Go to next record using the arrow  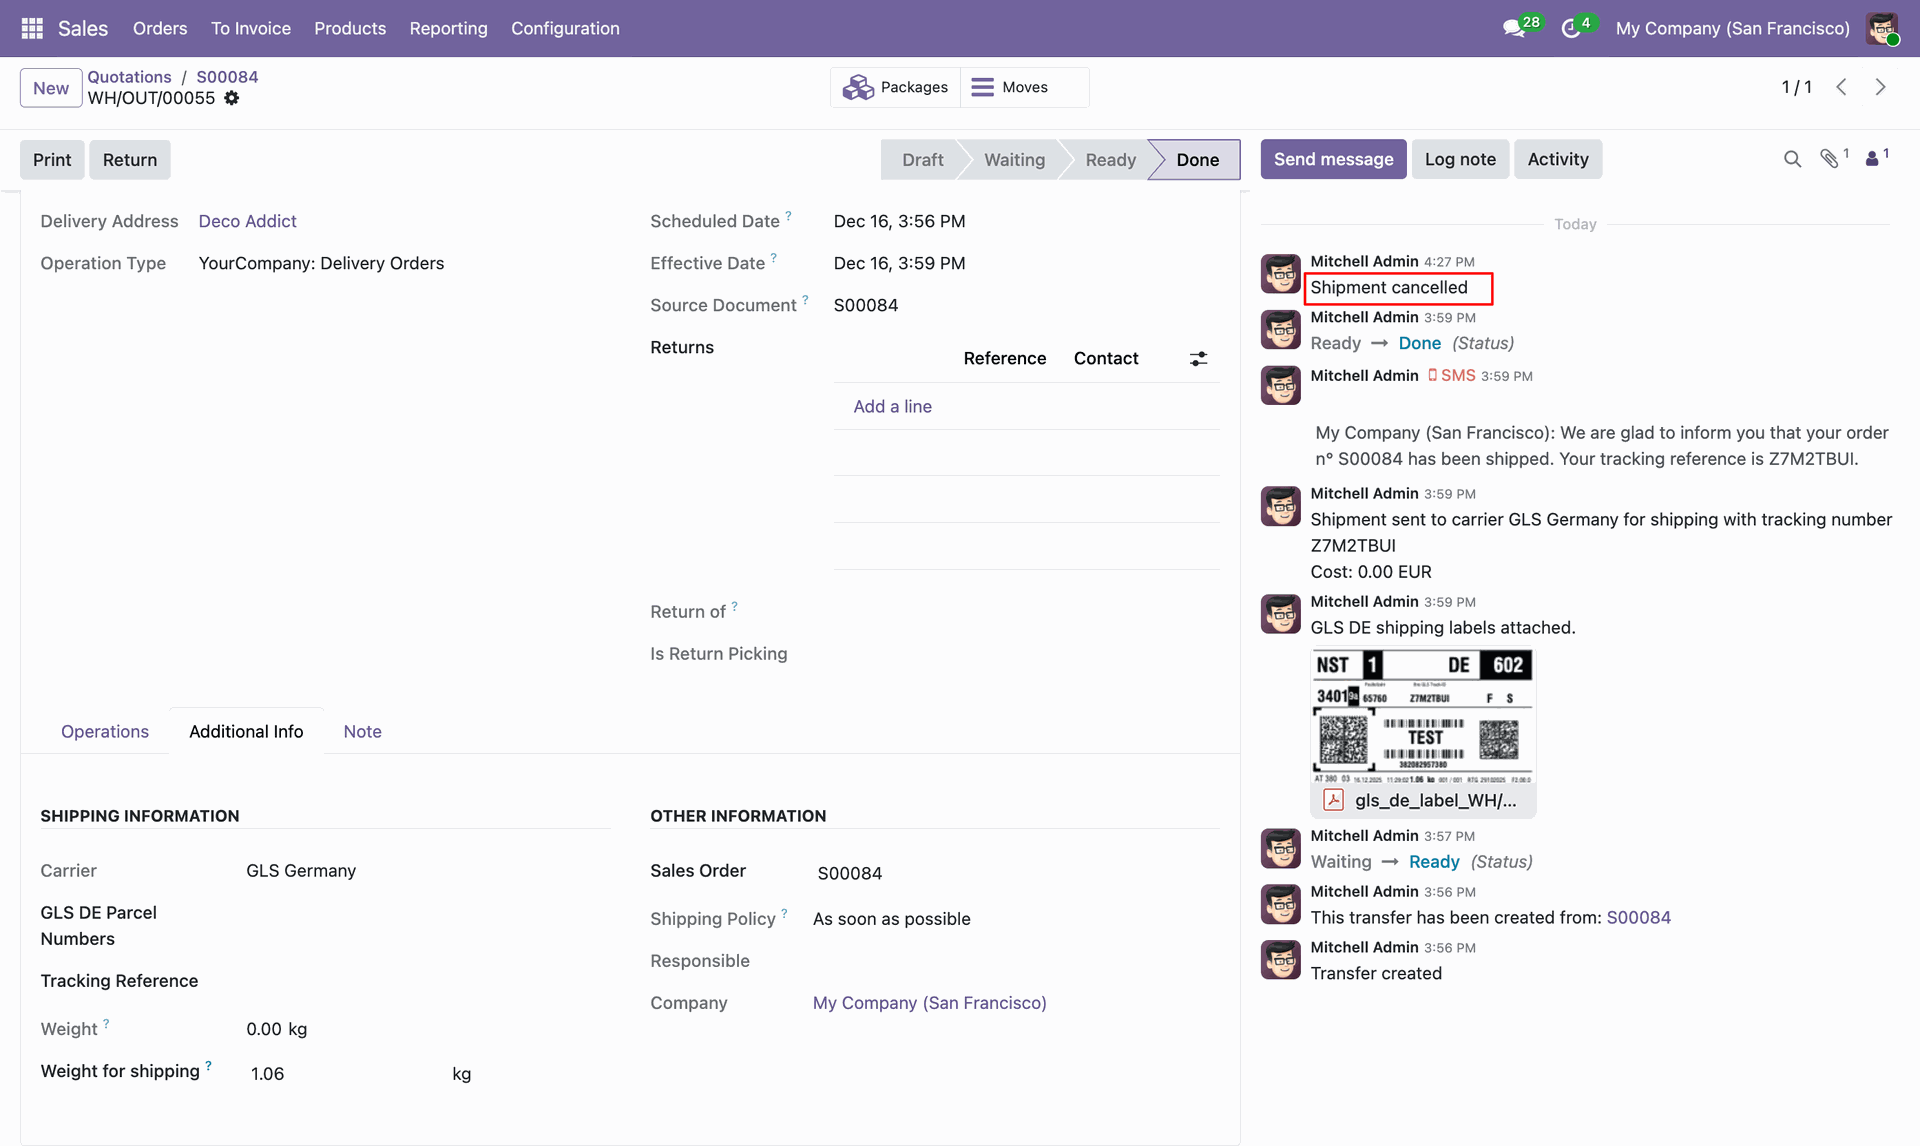coord(1880,87)
